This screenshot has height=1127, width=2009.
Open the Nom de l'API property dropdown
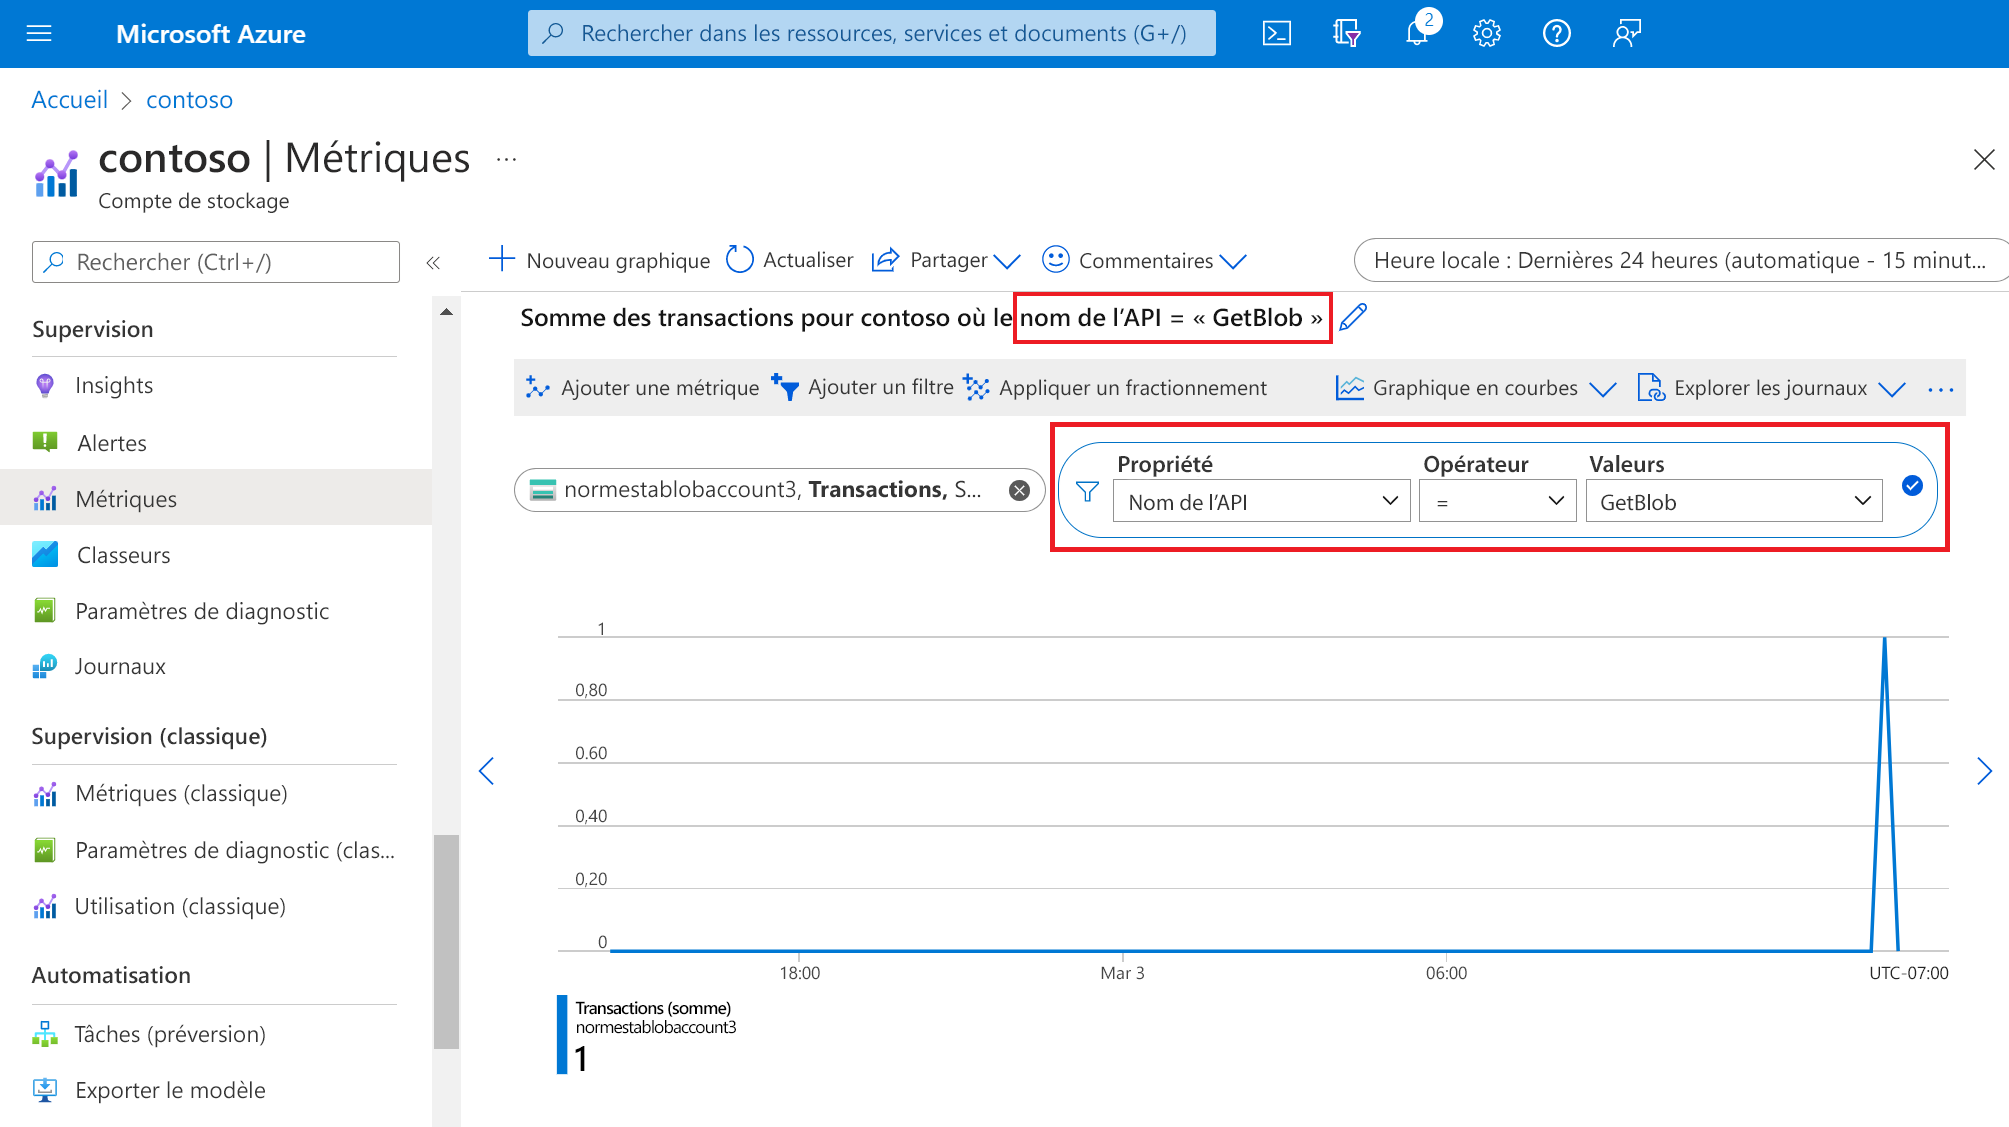click(x=1260, y=501)
